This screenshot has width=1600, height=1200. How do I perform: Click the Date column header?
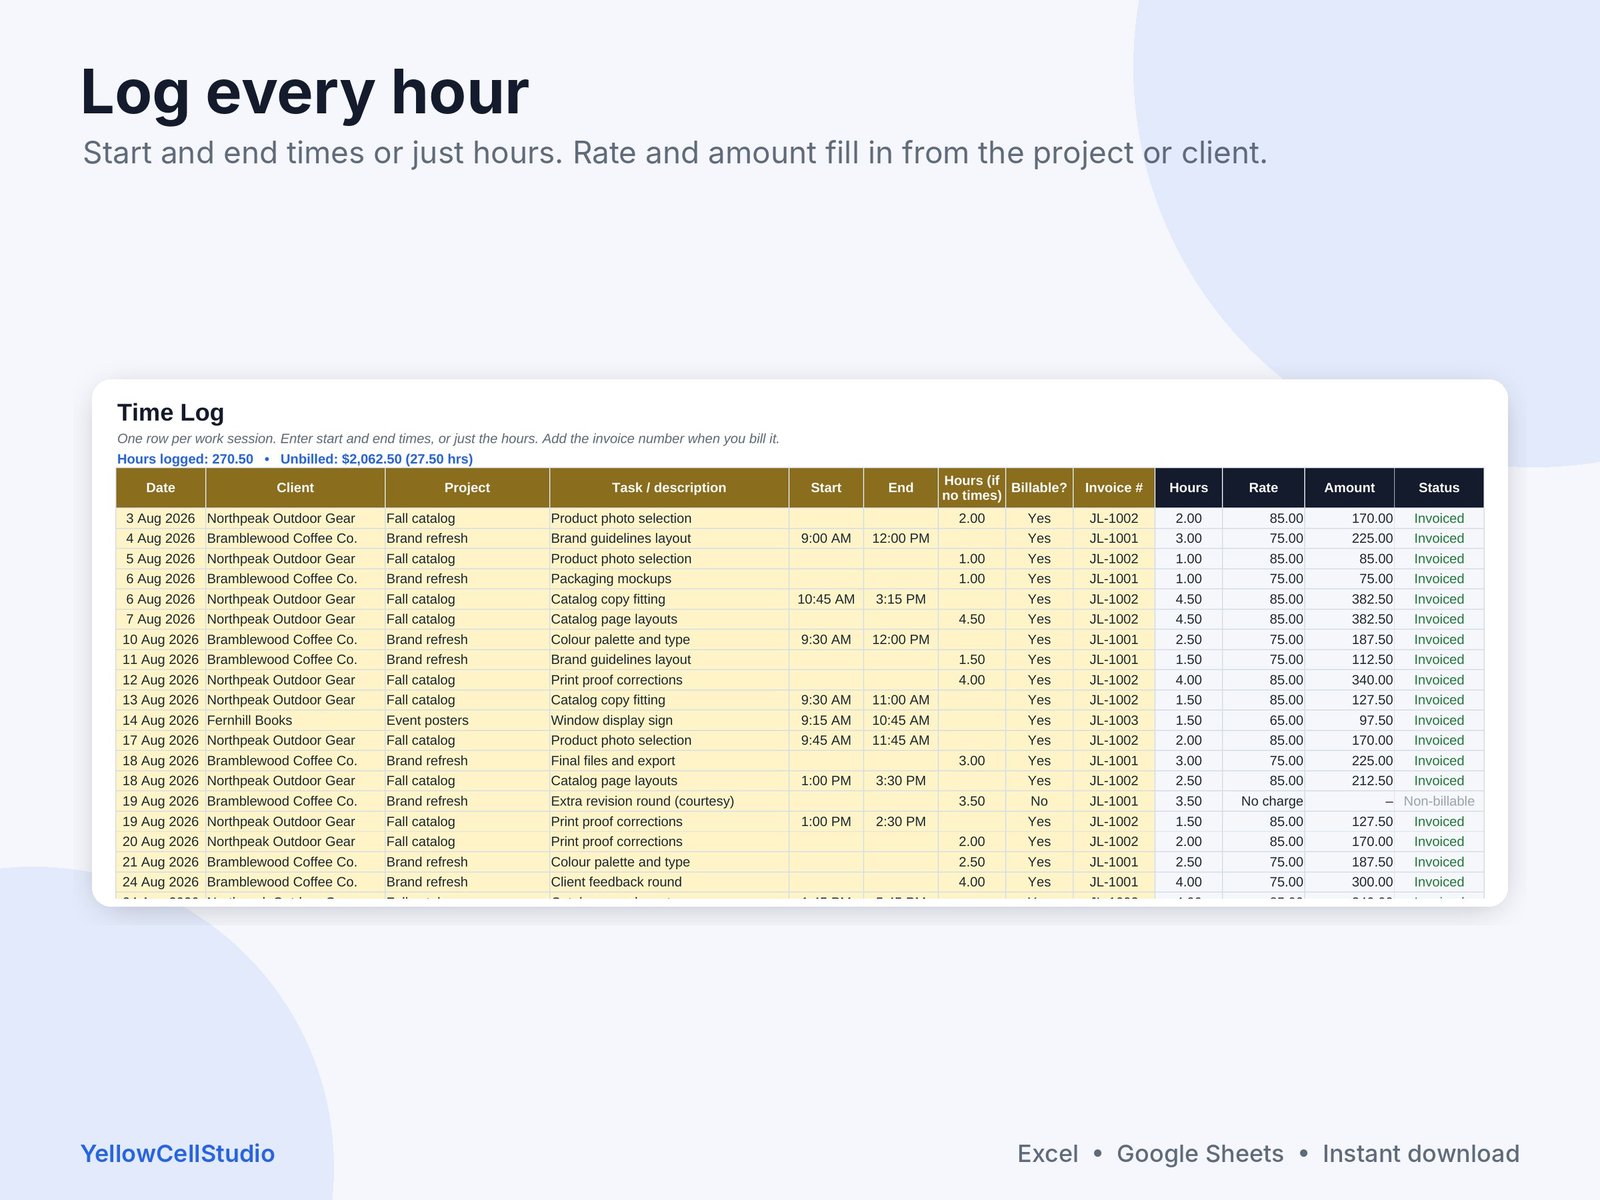point(161,488)
